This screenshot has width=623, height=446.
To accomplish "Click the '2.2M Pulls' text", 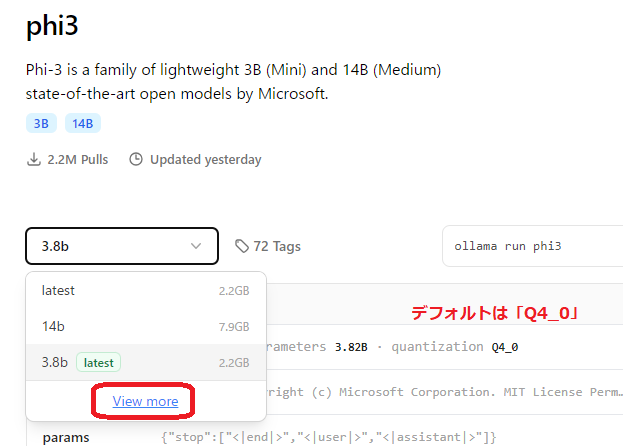I will (x=78, y=160).
